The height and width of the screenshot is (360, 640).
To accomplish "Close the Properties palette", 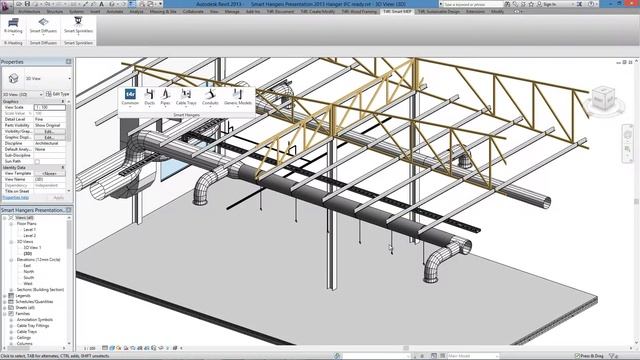I will point(69,62).
